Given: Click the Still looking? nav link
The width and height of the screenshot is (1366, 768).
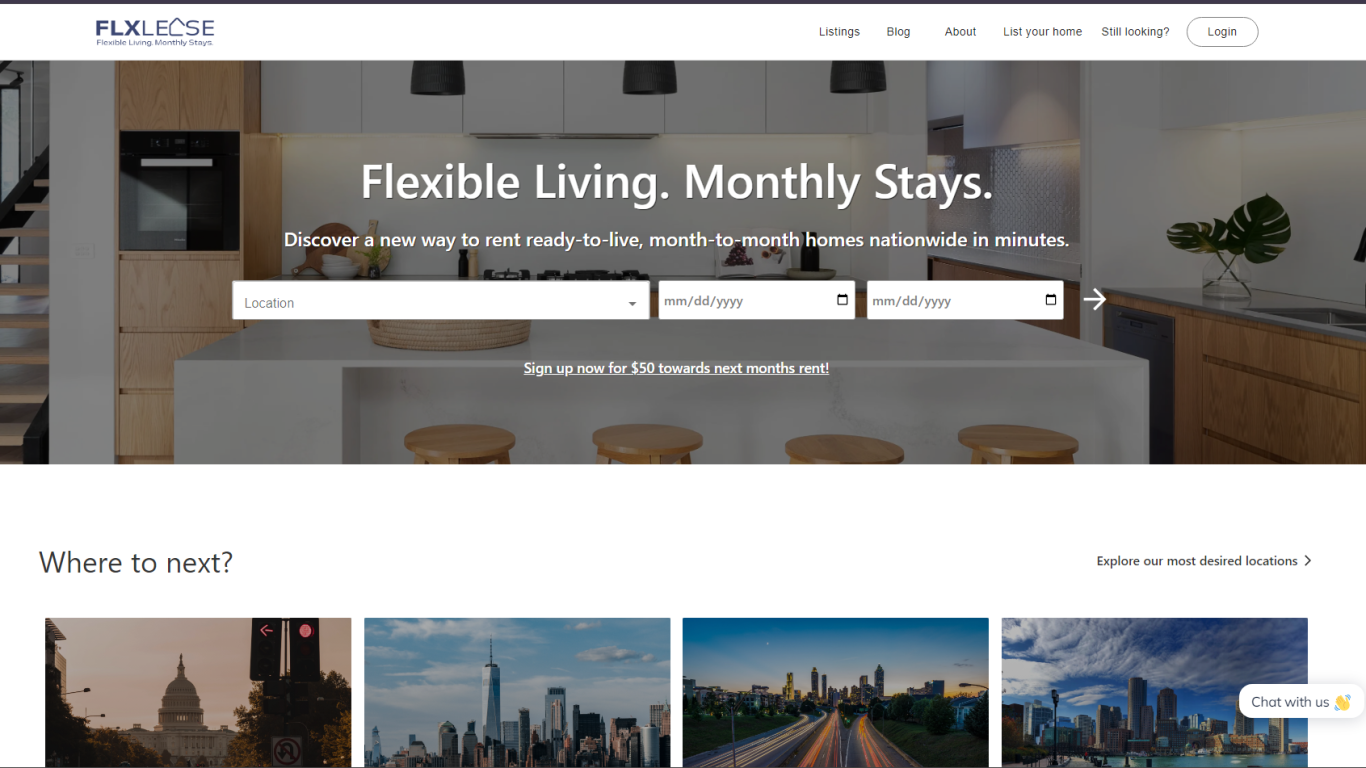Looking at the screenshot, I should [x=1135, y=32].
